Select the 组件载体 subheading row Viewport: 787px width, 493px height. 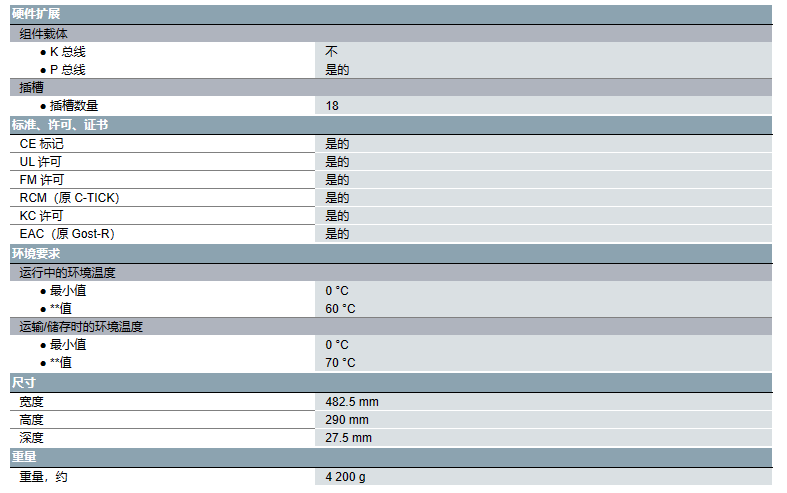pyautogui.click(x=44, y=33)
